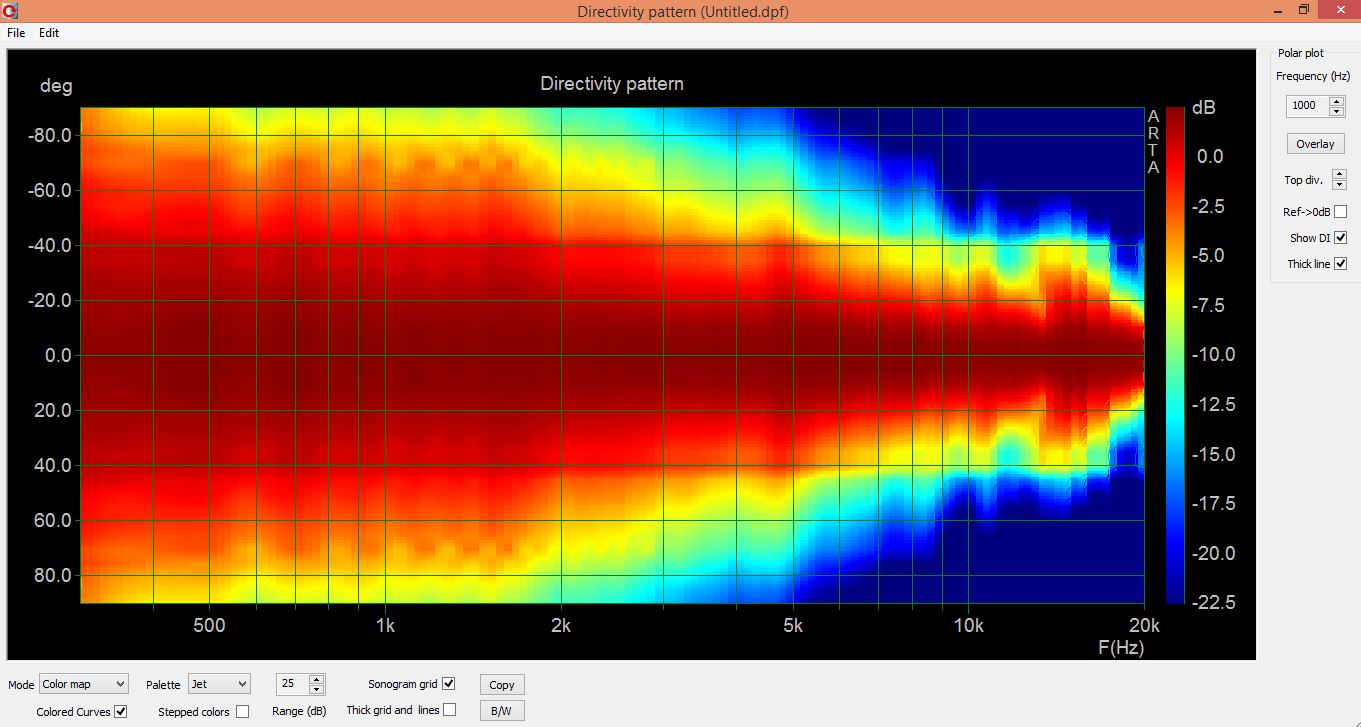This screenshot has height=727, width=1361.
Task: Click the B/W button
Action: [x=502, y=711]
